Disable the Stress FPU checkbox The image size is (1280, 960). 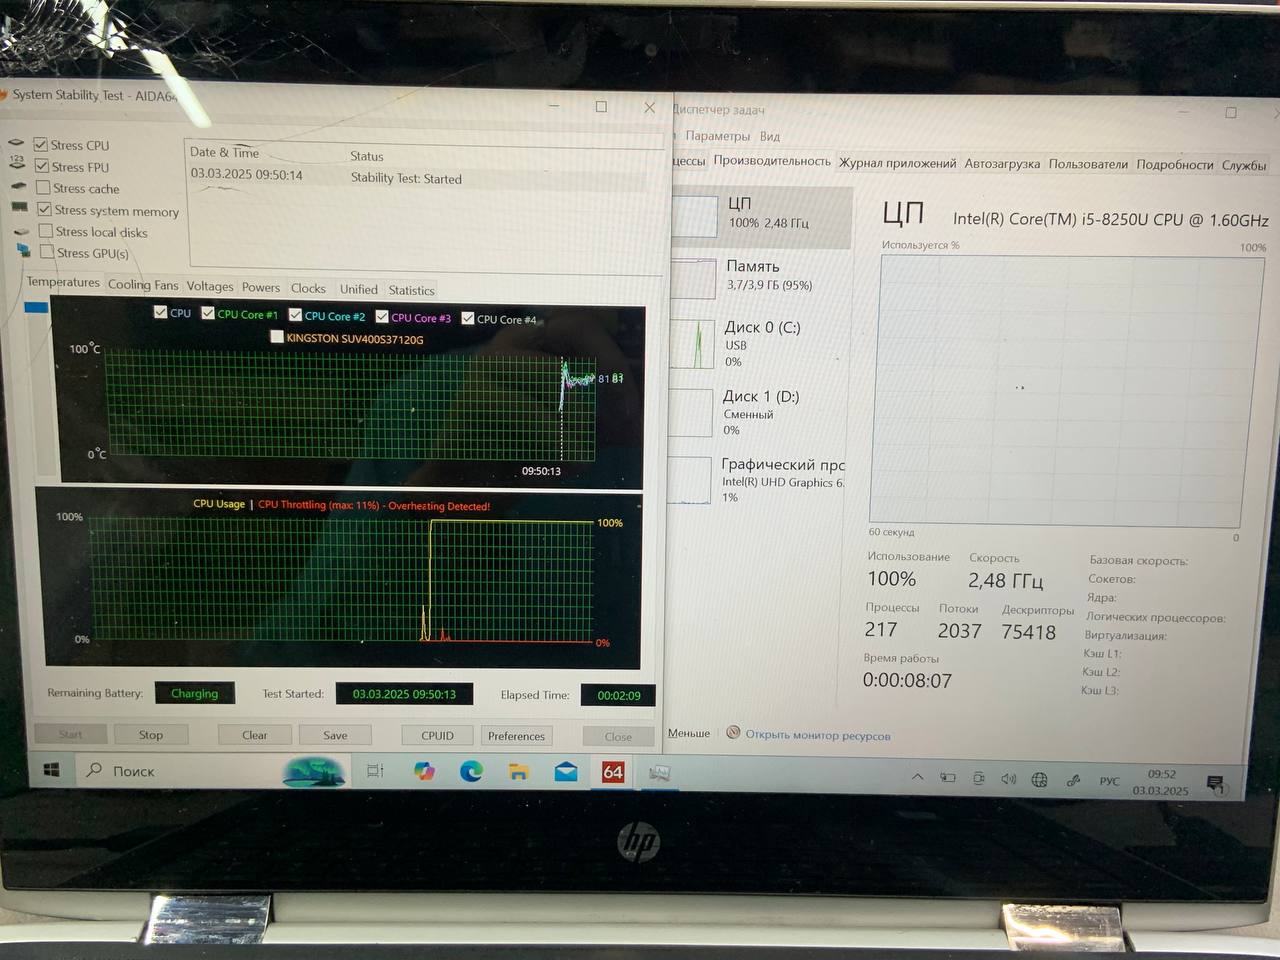pos(42,166)
